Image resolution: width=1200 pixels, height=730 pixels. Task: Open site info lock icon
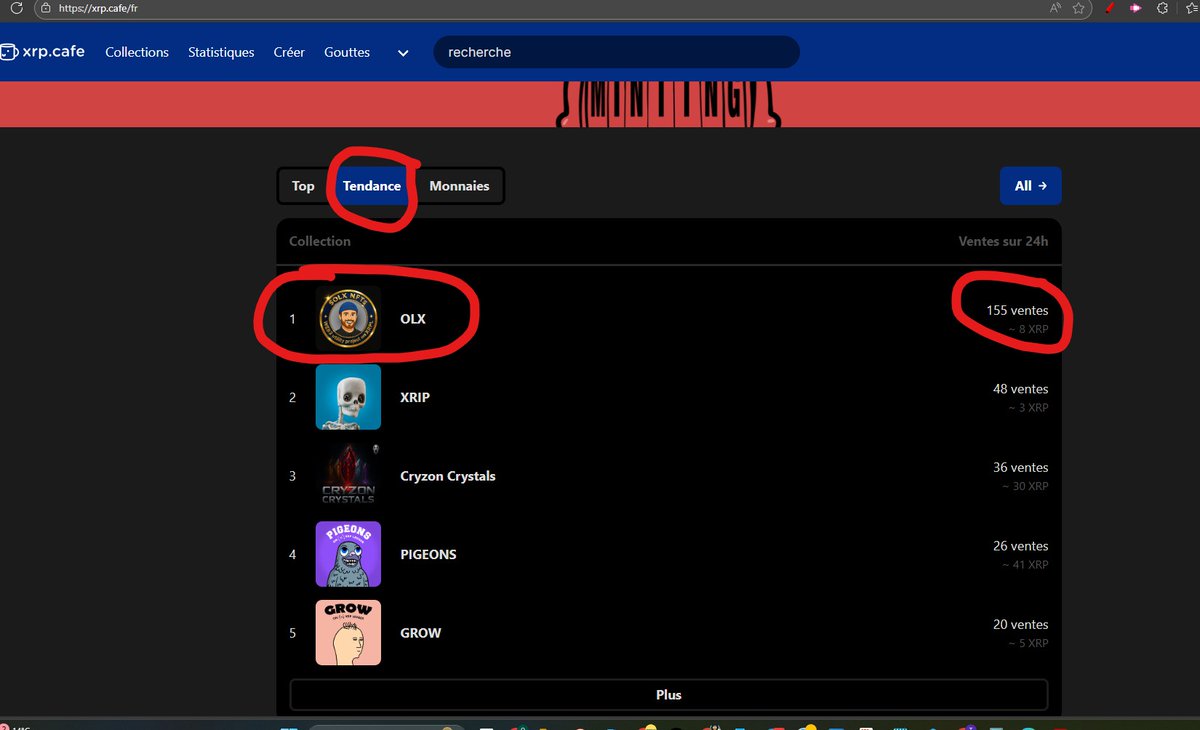pos(45,7)
